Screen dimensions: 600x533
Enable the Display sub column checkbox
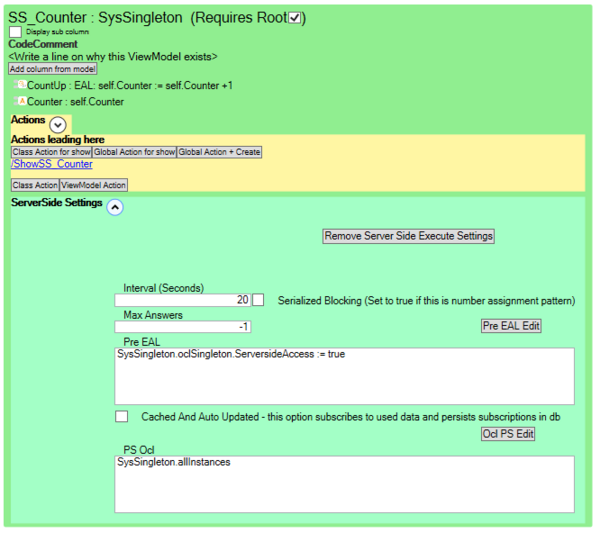pyautogui.click(x=15, y=32)
